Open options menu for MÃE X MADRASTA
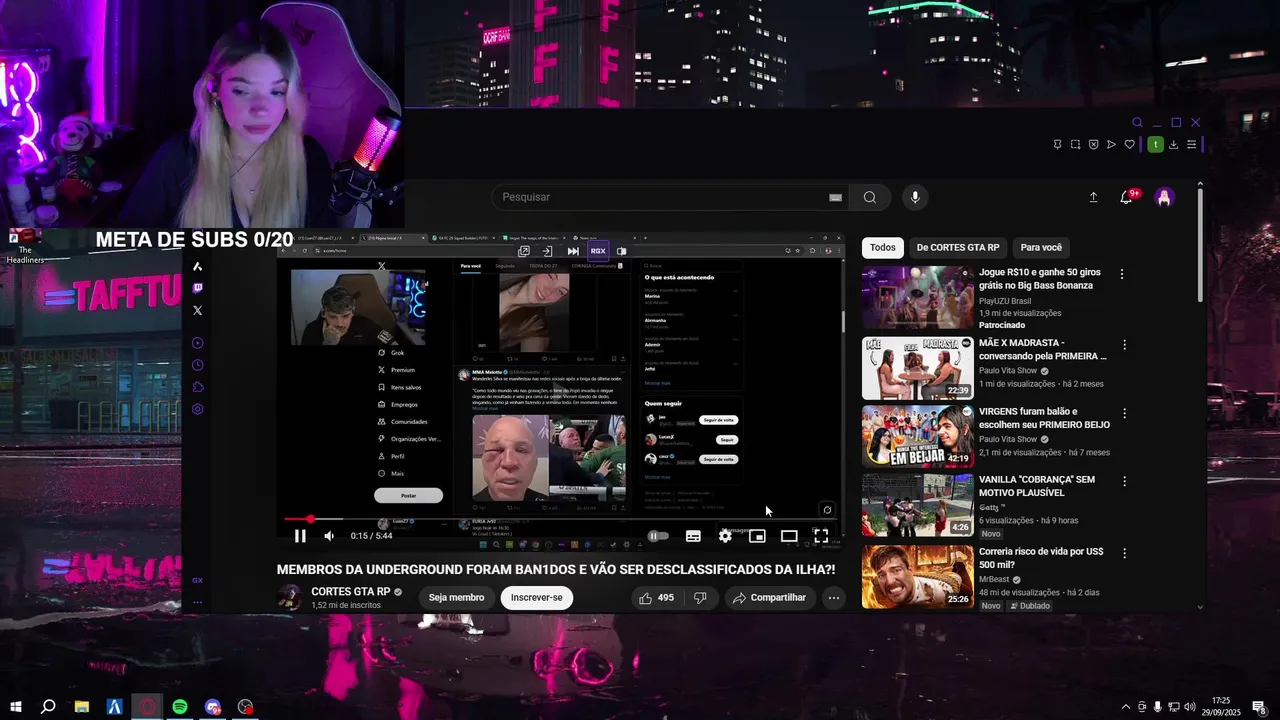 point(1124,345)
